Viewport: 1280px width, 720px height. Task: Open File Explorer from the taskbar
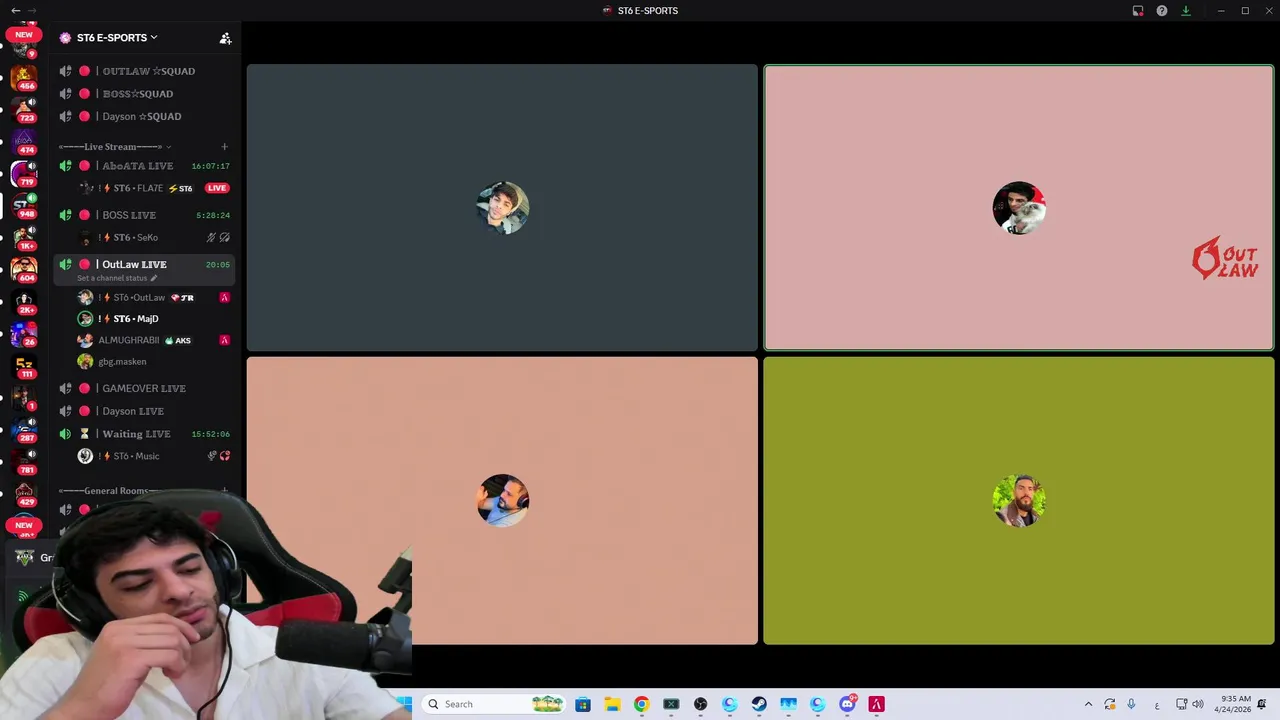click(612, 704)
